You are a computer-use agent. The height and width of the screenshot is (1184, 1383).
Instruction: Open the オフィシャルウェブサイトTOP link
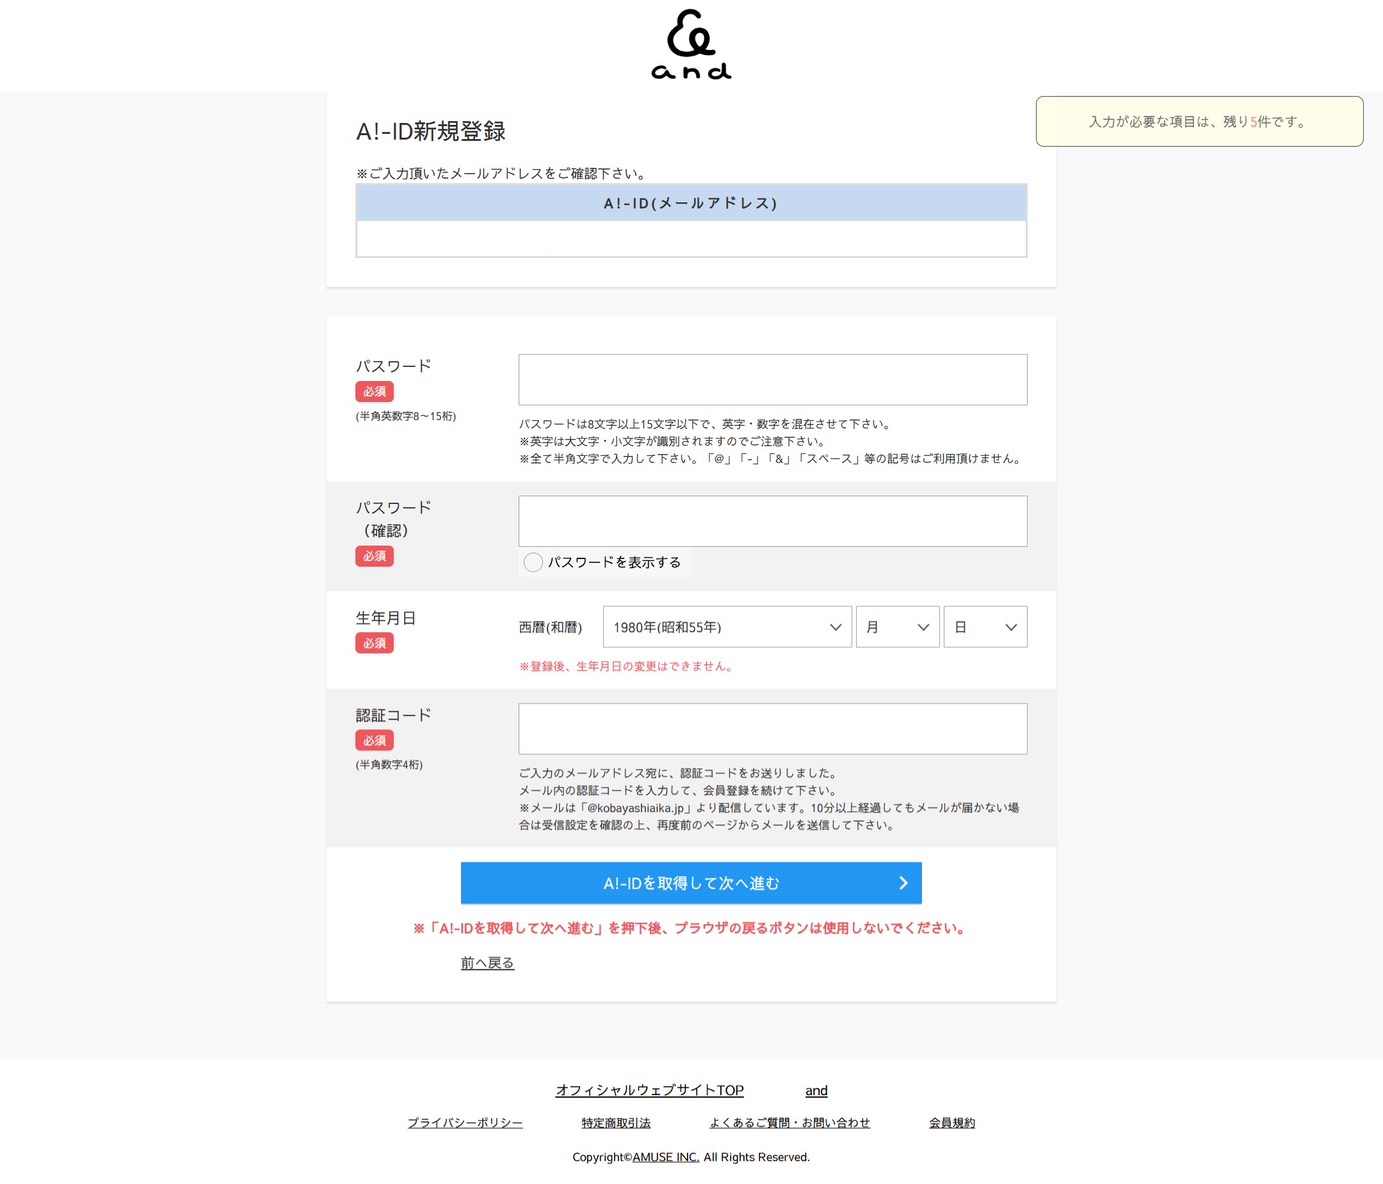(x=649, y=1090)
